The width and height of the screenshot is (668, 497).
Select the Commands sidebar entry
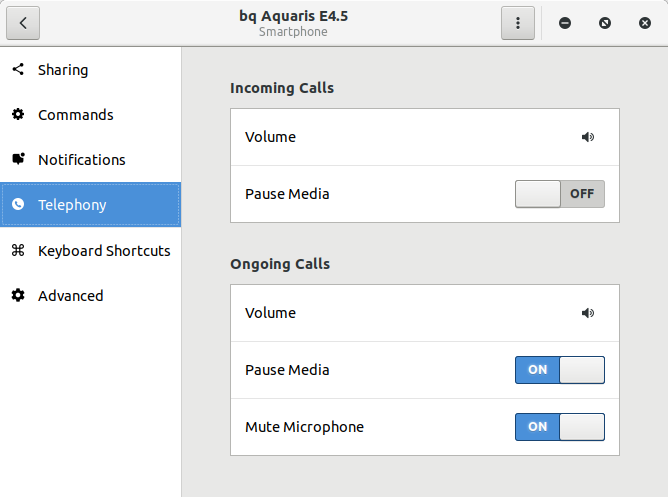click(x=76, y=115)
